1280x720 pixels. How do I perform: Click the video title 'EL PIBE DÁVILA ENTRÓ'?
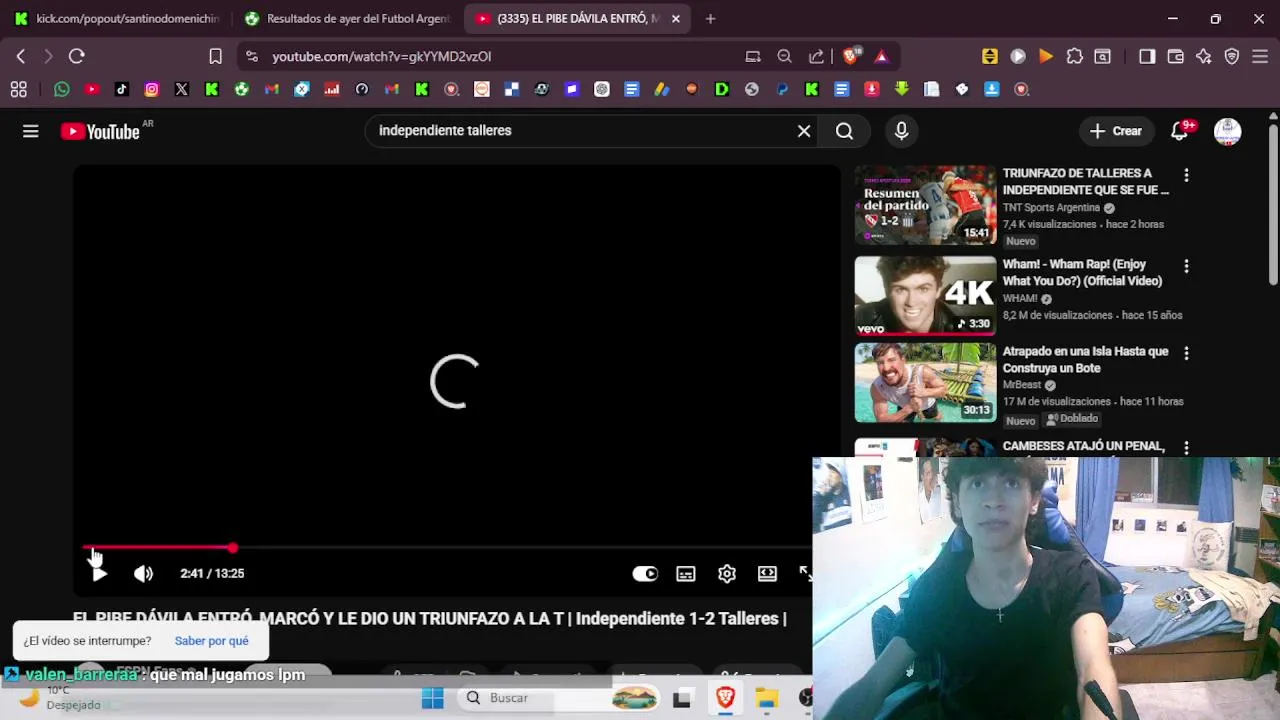point(430,619)
